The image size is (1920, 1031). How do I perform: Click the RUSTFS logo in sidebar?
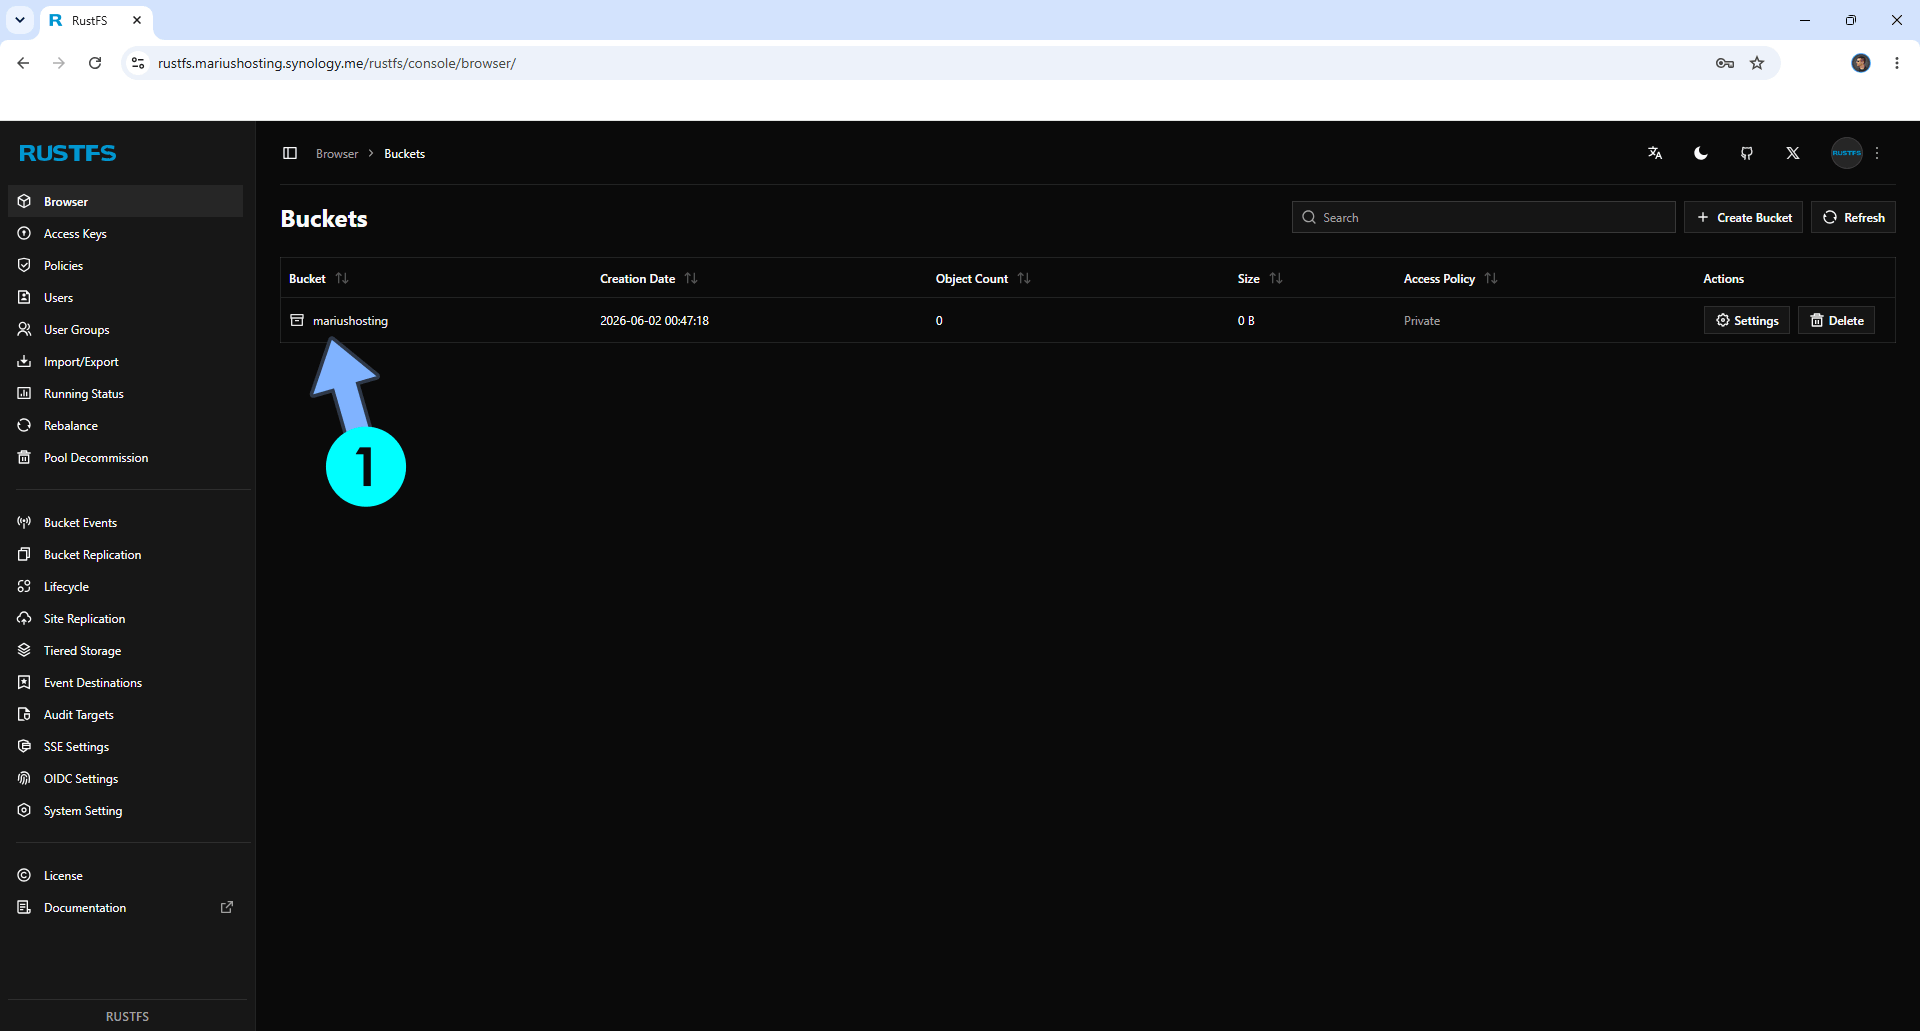pyautogui.click(x=67, y=153)
